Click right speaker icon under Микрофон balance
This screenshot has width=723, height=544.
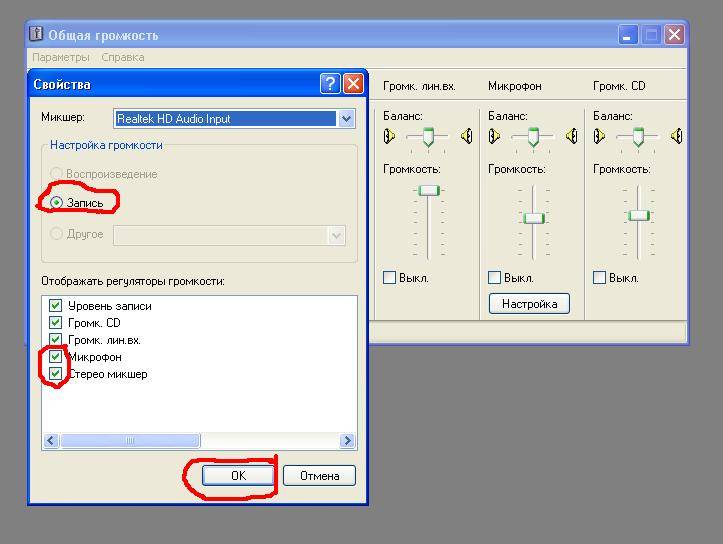click(x=572, y=136)
